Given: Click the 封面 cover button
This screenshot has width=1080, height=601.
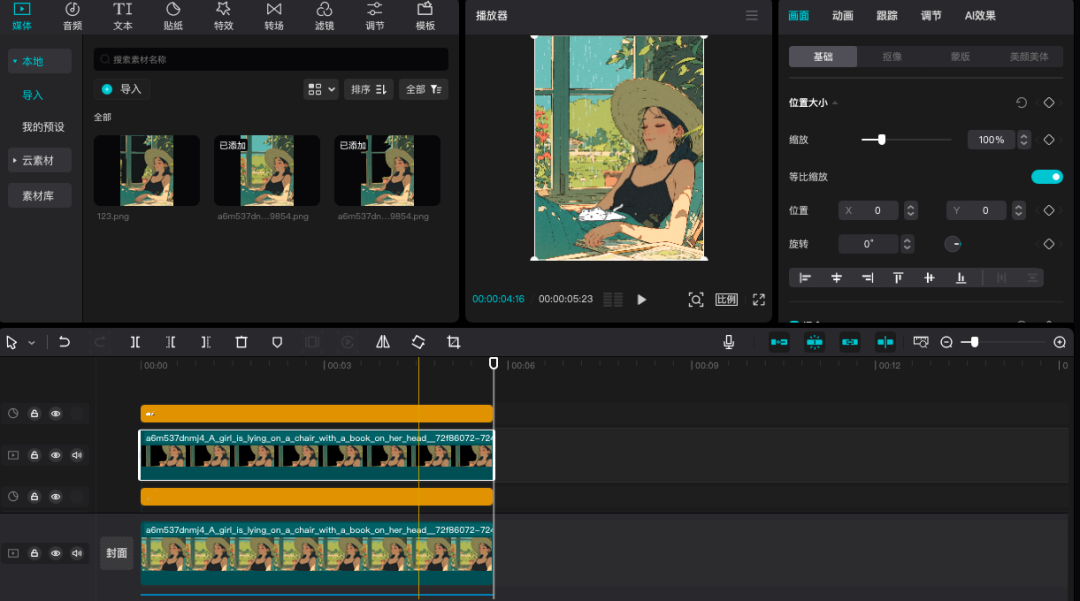Looking at the screenshot, I should 116,553.
